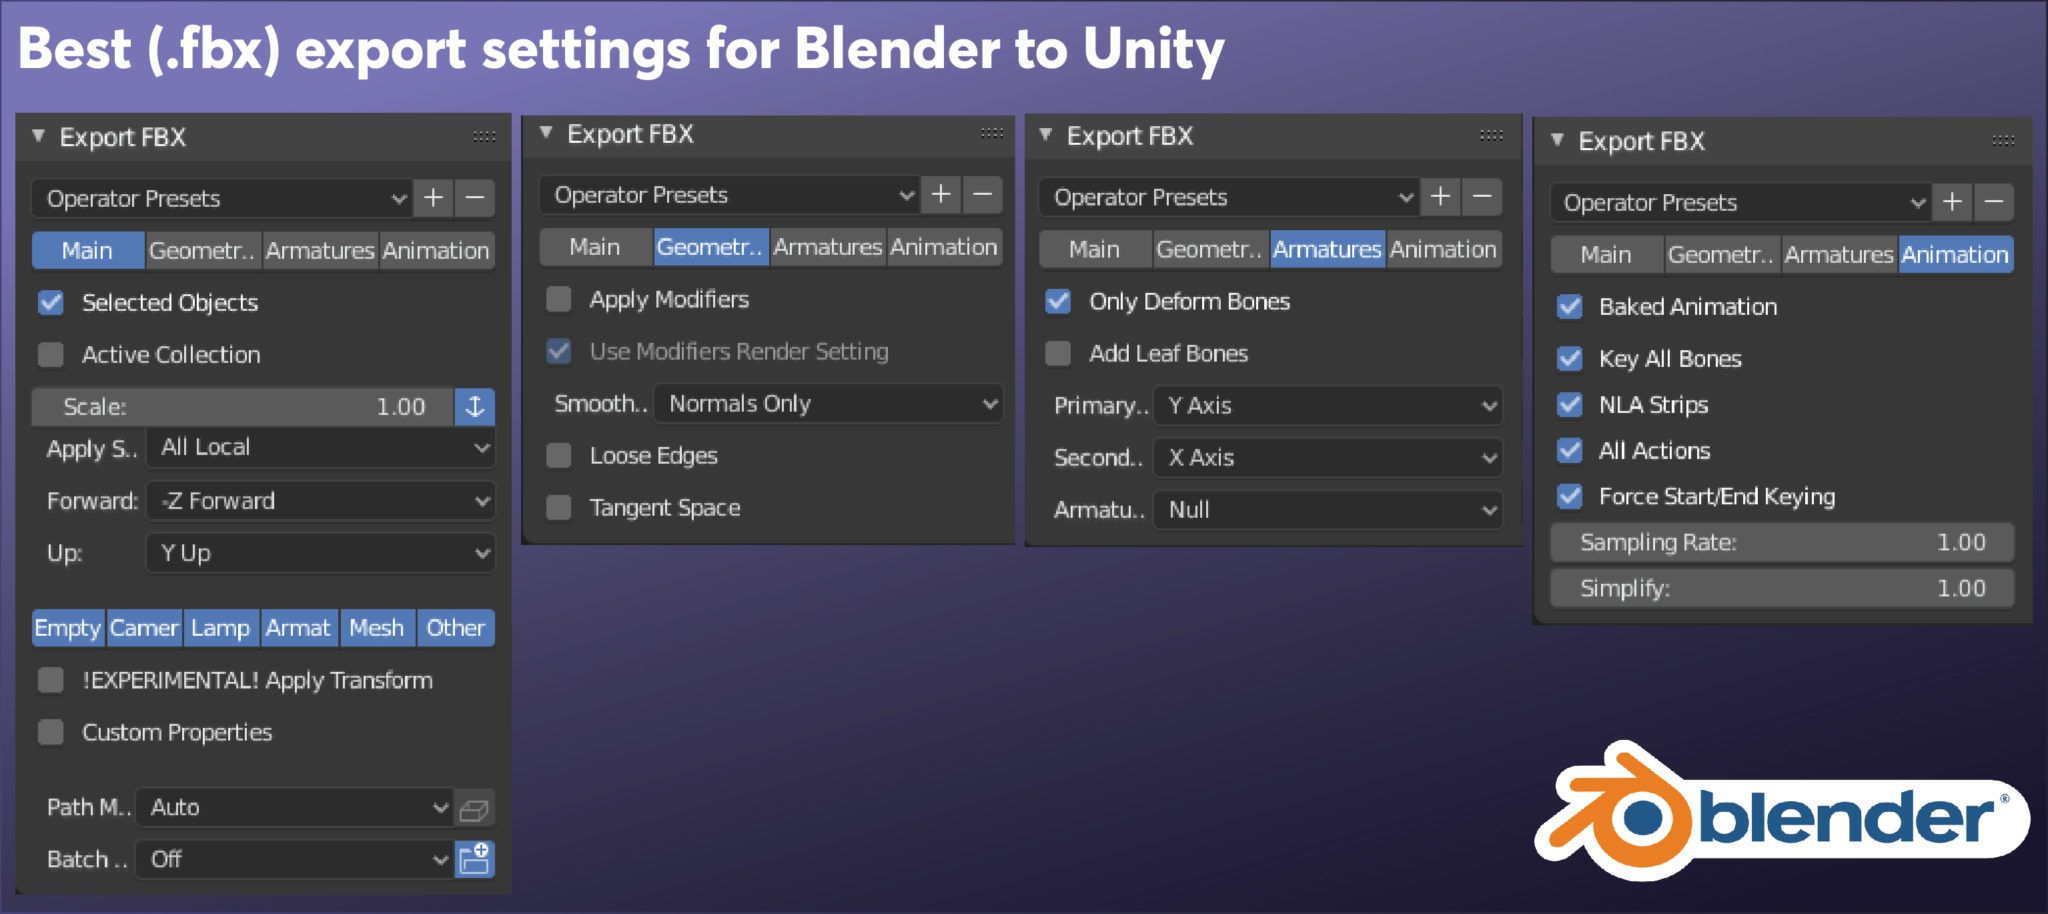
Task: Remove operator preset in Armatures panel
Action: tap(1482, 197)
